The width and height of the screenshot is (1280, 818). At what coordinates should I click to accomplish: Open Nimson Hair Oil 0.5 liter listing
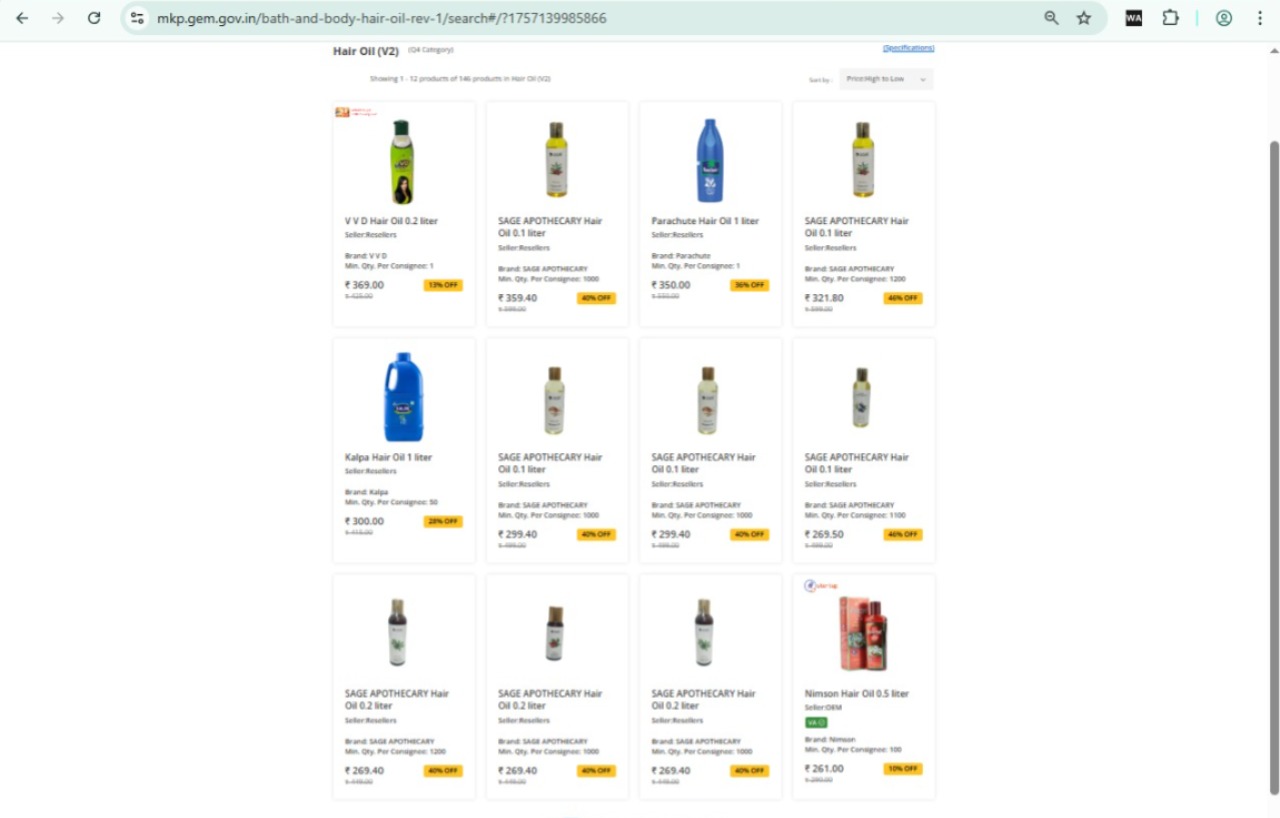[856, 693]
